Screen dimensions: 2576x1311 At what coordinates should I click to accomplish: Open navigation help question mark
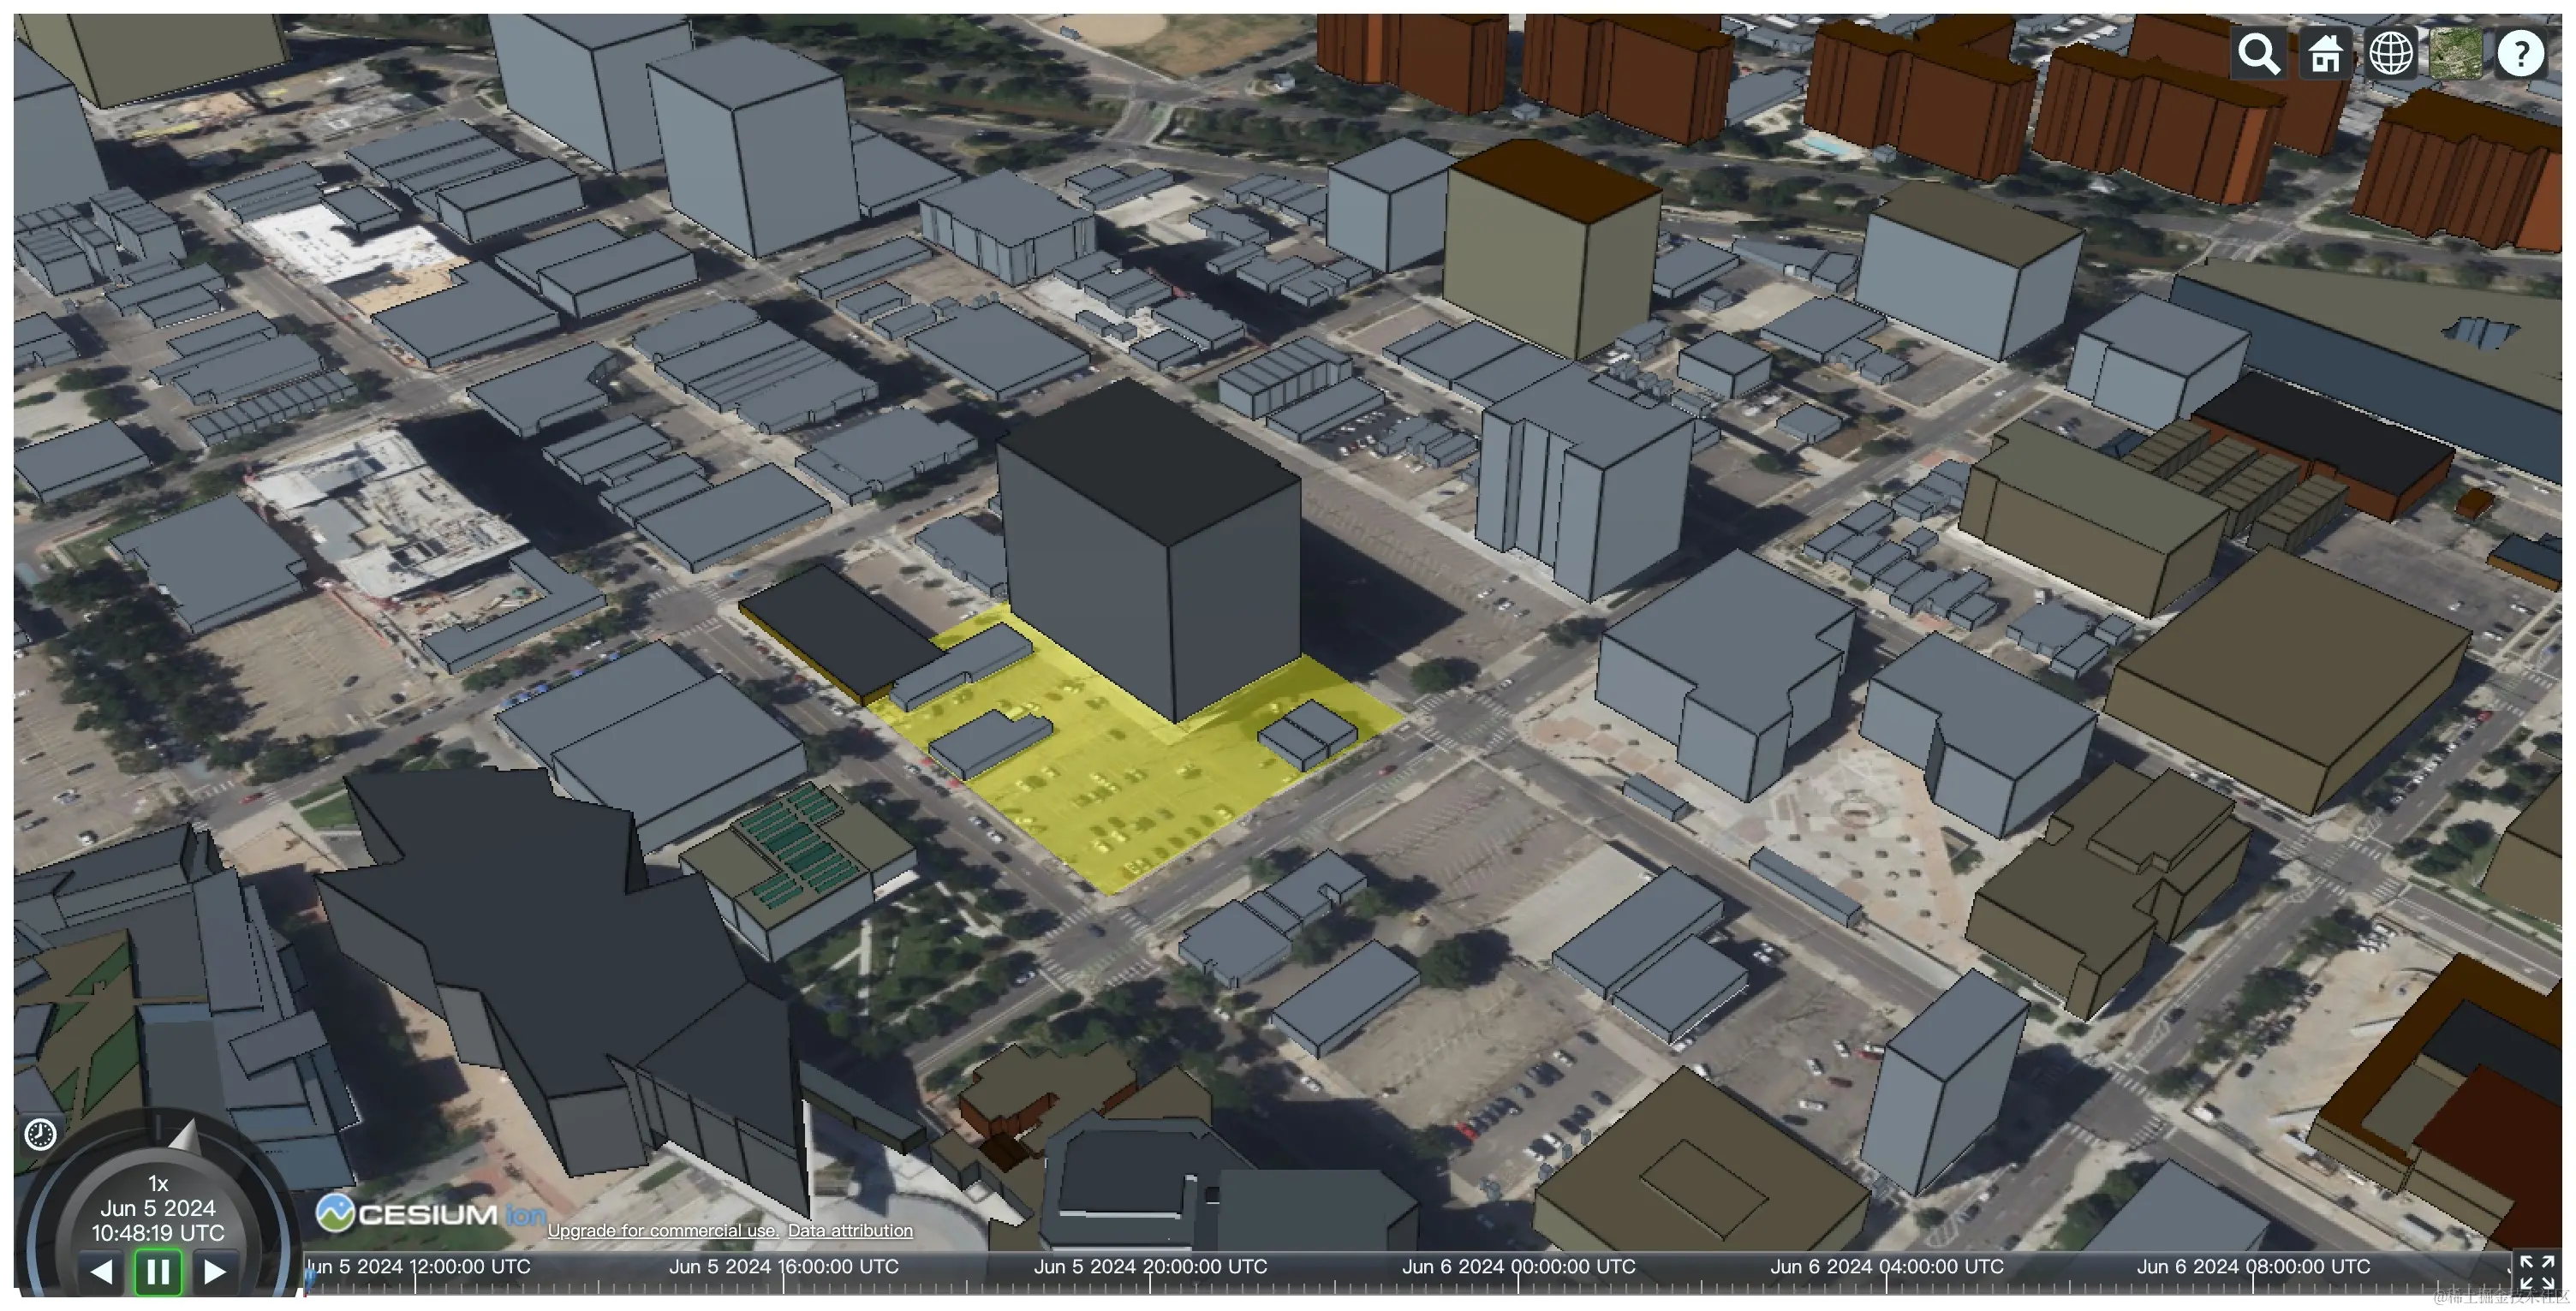point(2520,53)
